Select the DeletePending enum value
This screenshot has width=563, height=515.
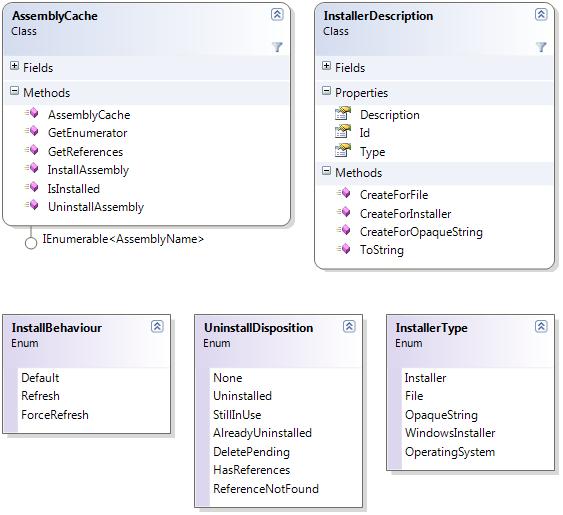click(x=251, y=452)
